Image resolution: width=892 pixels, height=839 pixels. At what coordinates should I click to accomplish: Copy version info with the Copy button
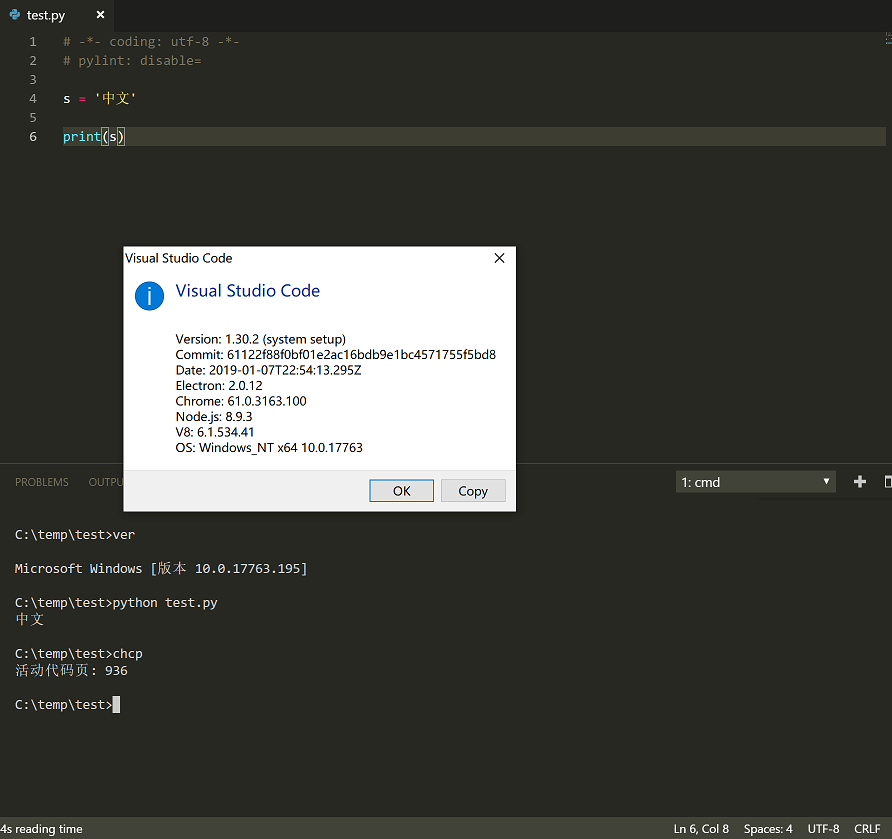pyautogui.click(x=473, y=490)
